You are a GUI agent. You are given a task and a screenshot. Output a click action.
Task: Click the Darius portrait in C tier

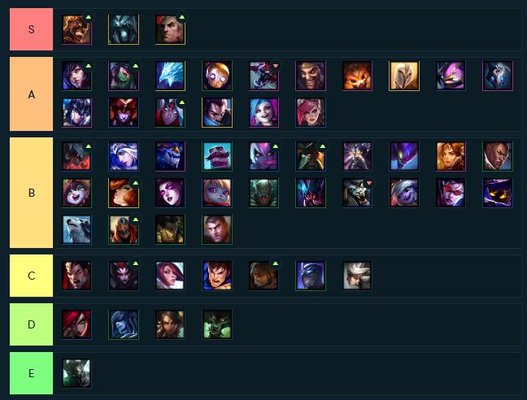click(x=77, y=276)
